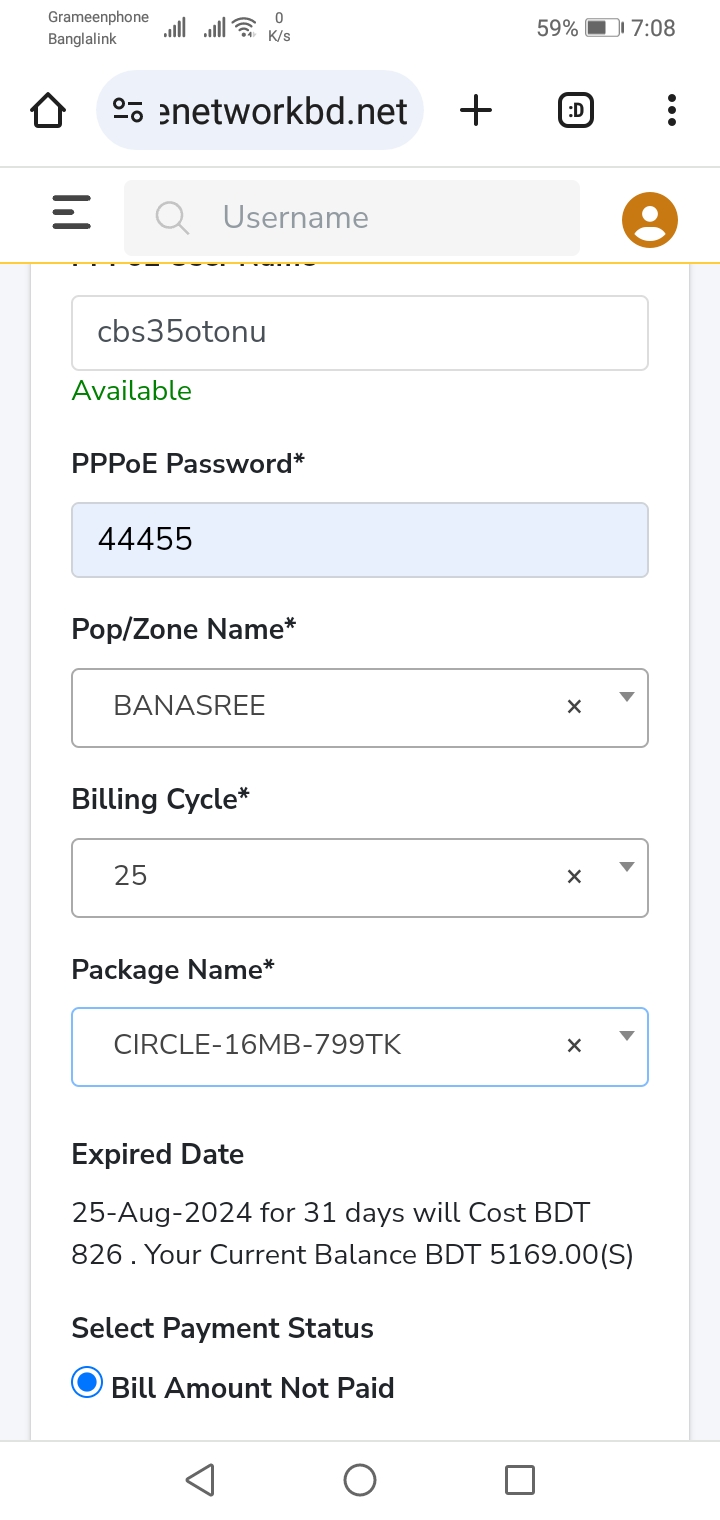This screenshot has height=1520, width=720.
Task: Clear the billing cycle value 25
Action: click(x=574, y=877)
